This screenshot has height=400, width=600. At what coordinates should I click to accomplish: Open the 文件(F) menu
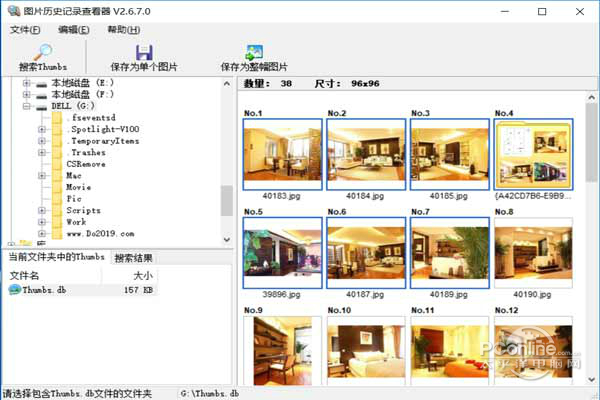click(x=25, y=30)
